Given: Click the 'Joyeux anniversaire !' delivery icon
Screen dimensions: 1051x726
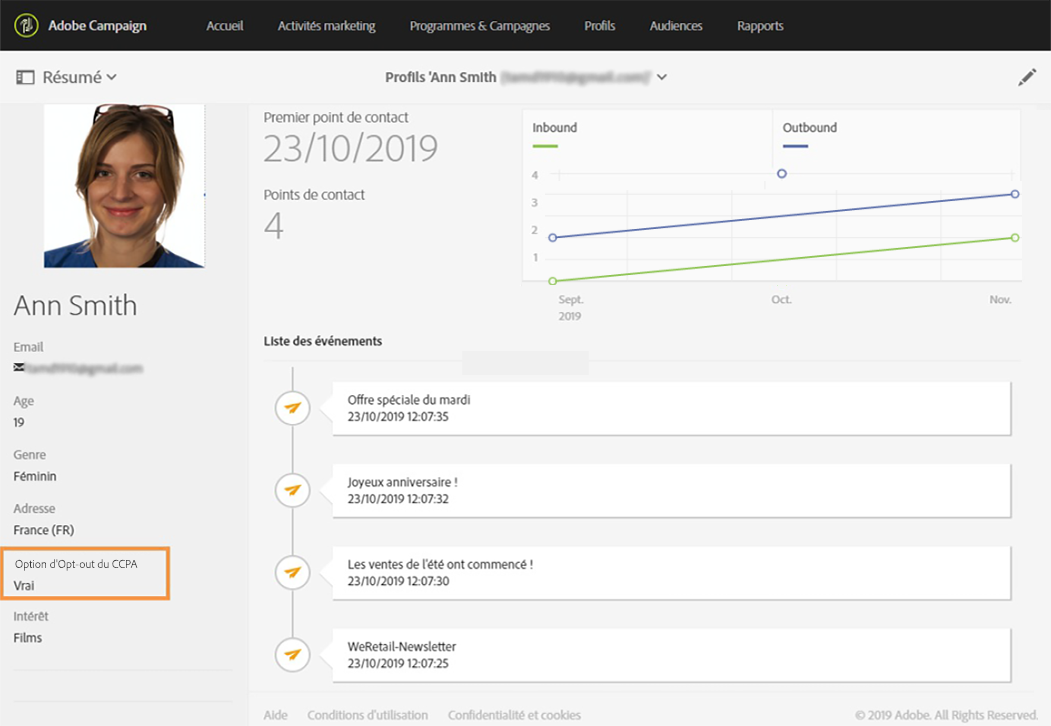Looking at the screenshot, I should pyautogui.click(x=292, y=490).
